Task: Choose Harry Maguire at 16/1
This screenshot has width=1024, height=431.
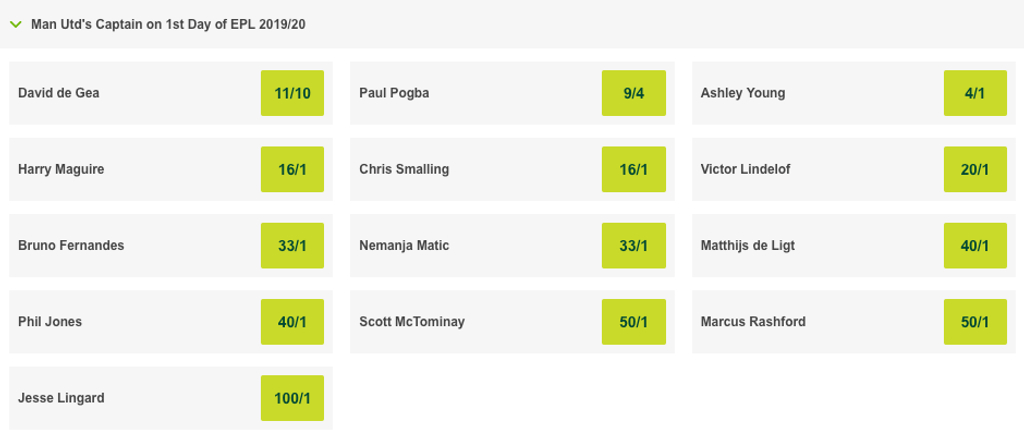Action: [x=292, y=169]
